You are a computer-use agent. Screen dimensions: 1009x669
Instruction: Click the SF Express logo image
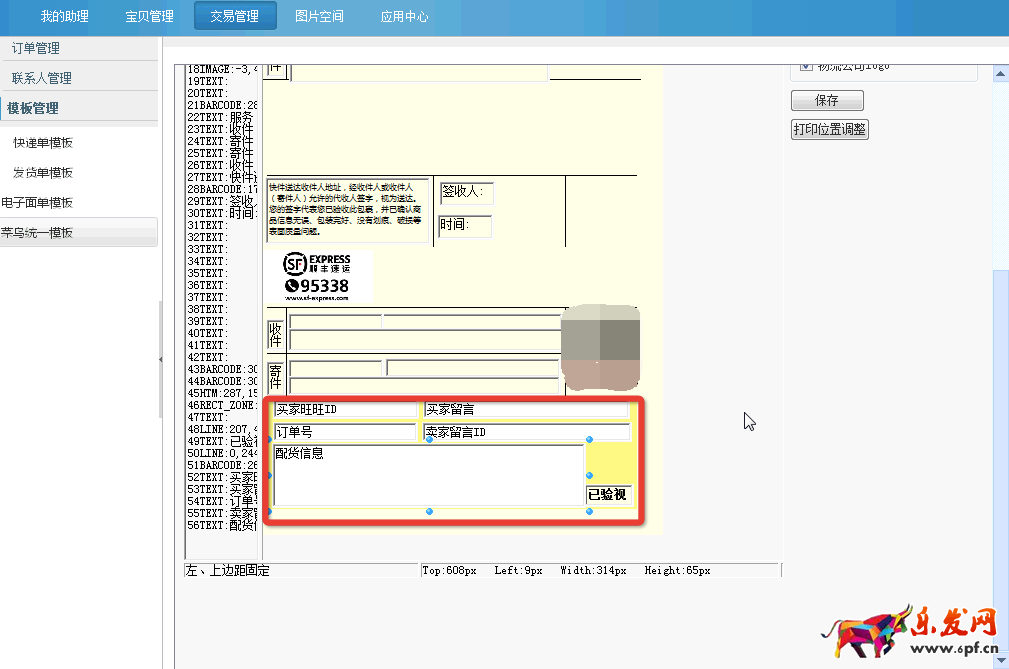(317, 276)
